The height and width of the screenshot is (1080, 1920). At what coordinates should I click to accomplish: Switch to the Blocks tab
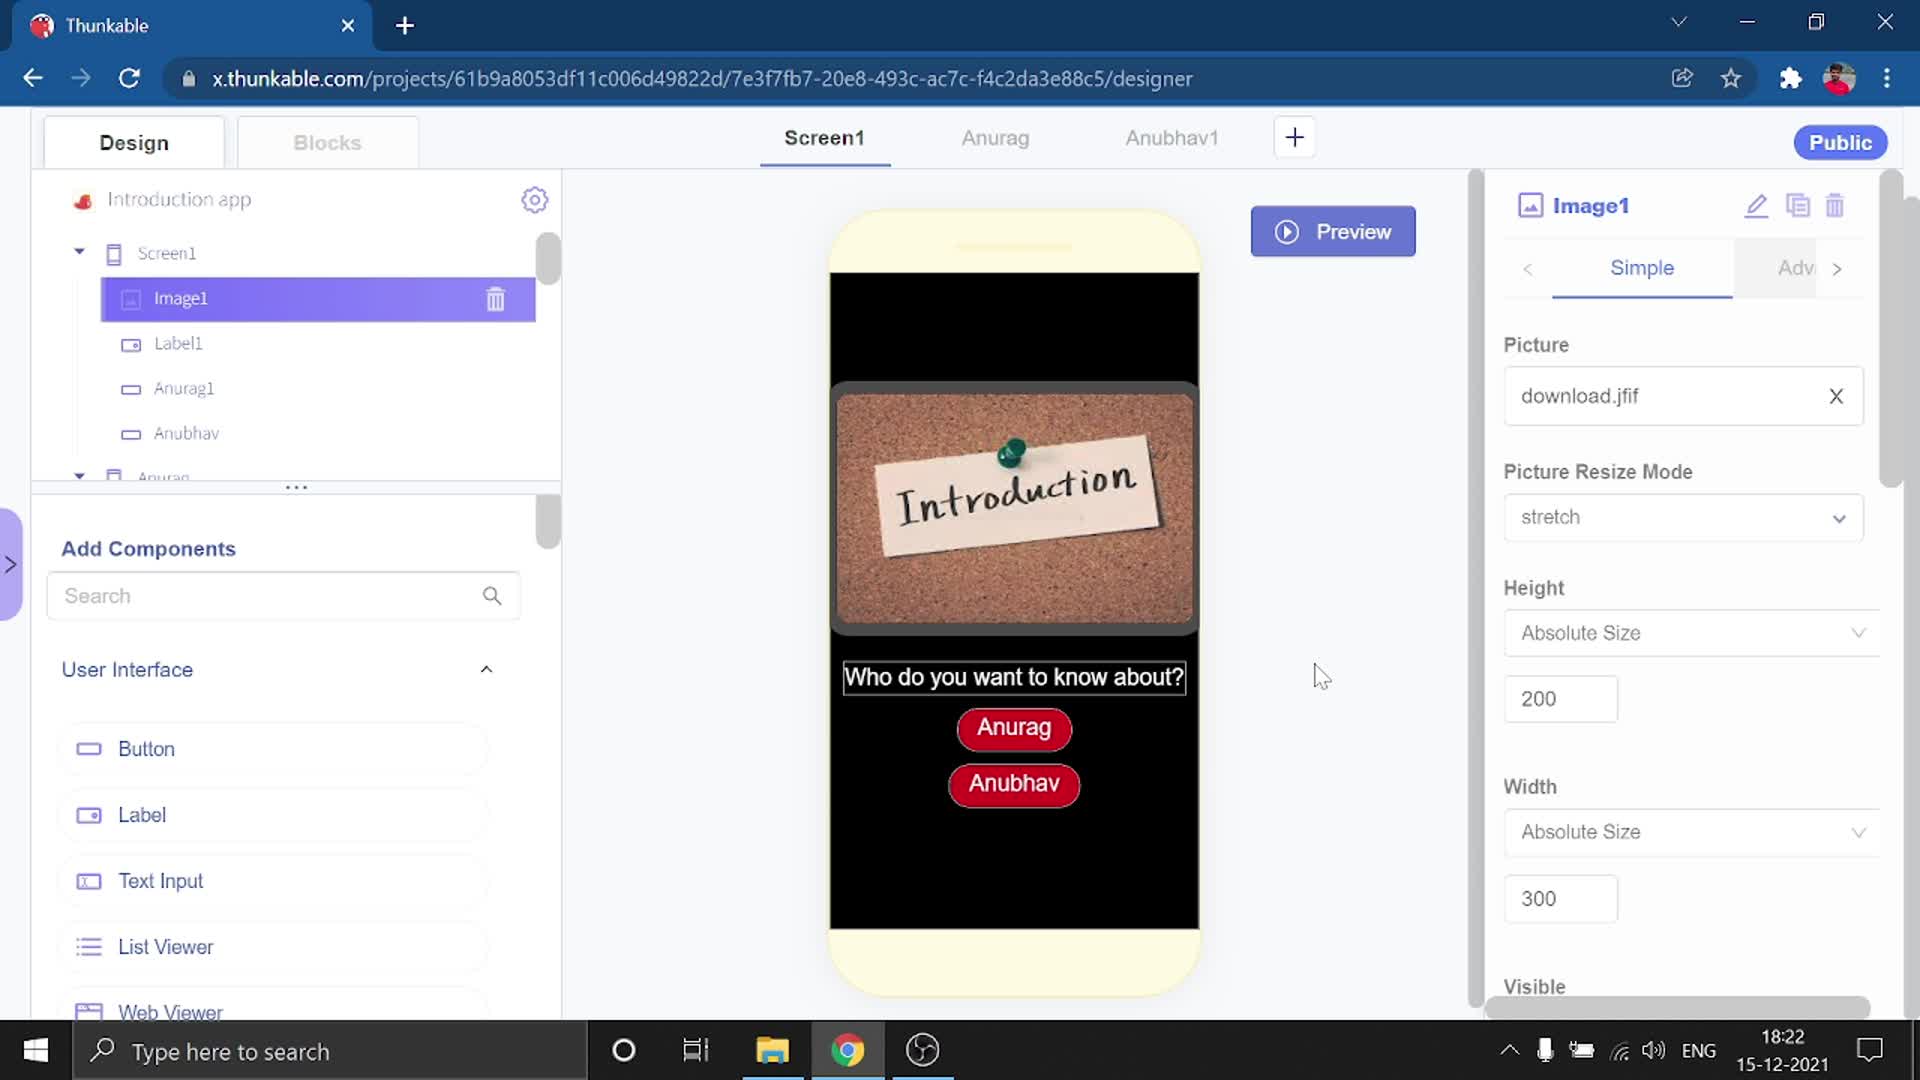click(327, 143)
